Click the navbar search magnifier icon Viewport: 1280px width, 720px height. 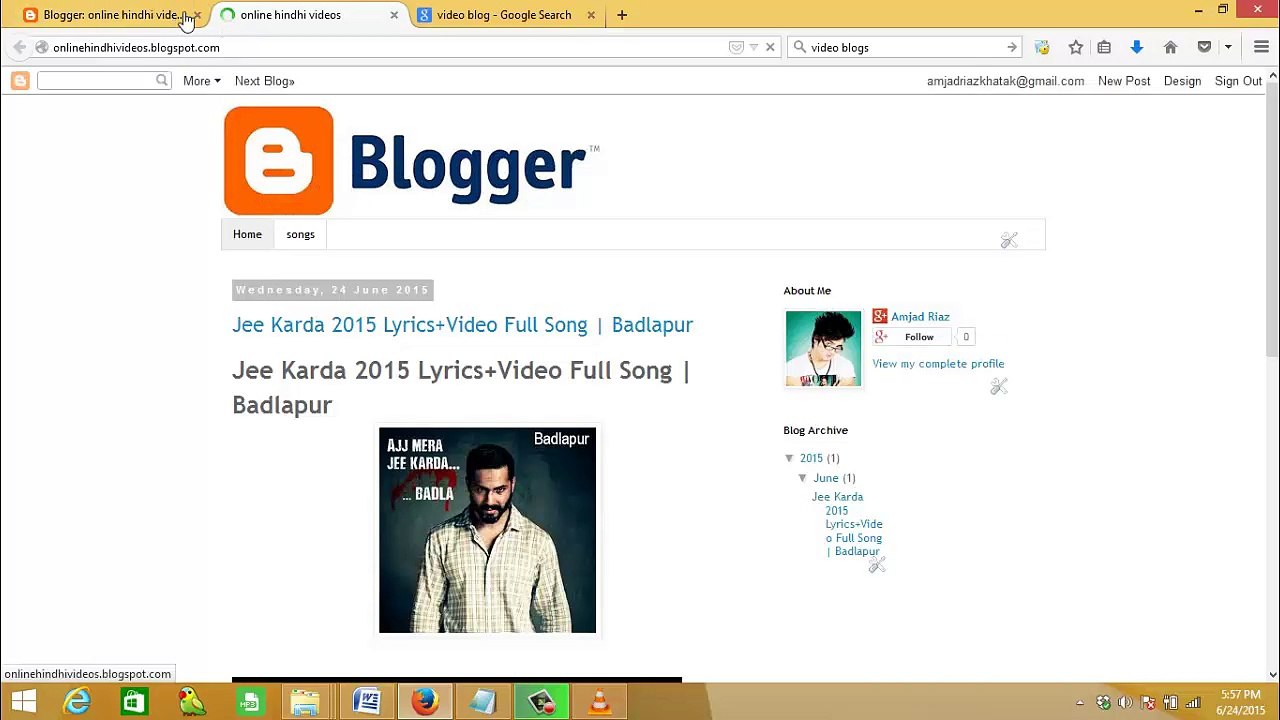point(162,80)
